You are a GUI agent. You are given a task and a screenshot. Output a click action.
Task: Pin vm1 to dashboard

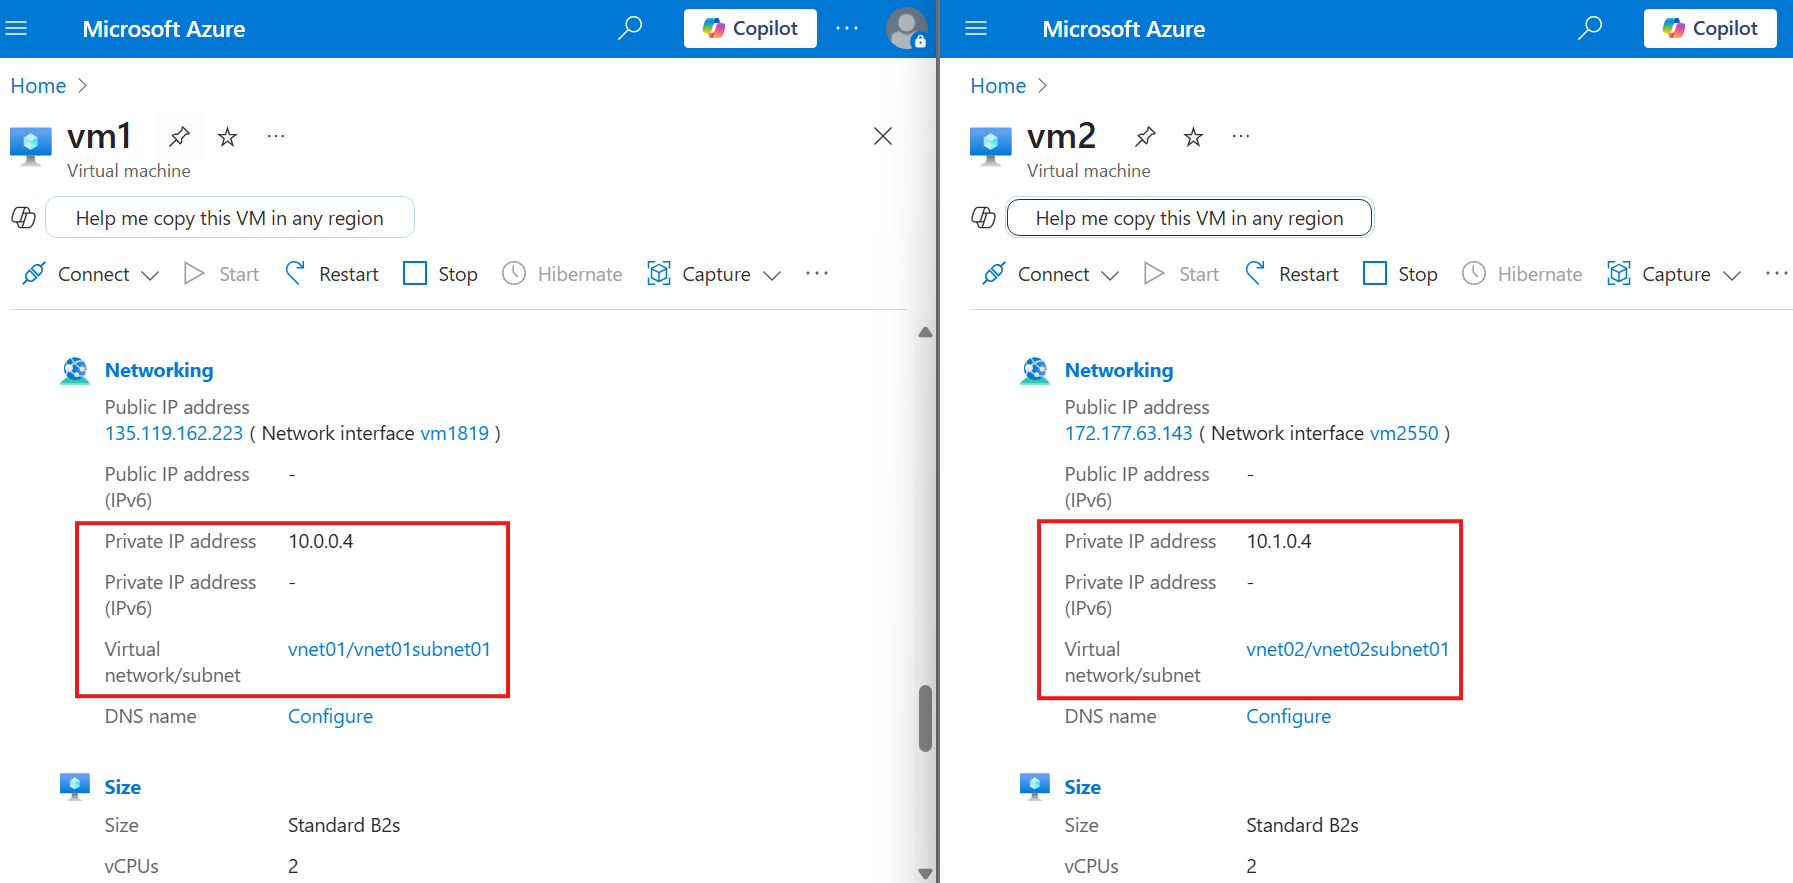[x=179, y=136]
